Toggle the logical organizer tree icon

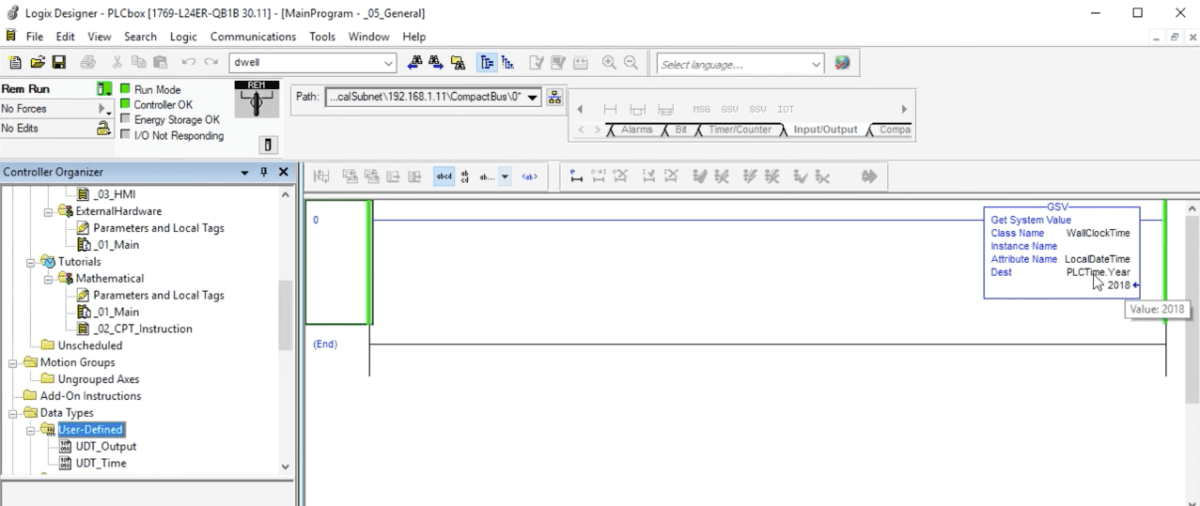[508, 63]
